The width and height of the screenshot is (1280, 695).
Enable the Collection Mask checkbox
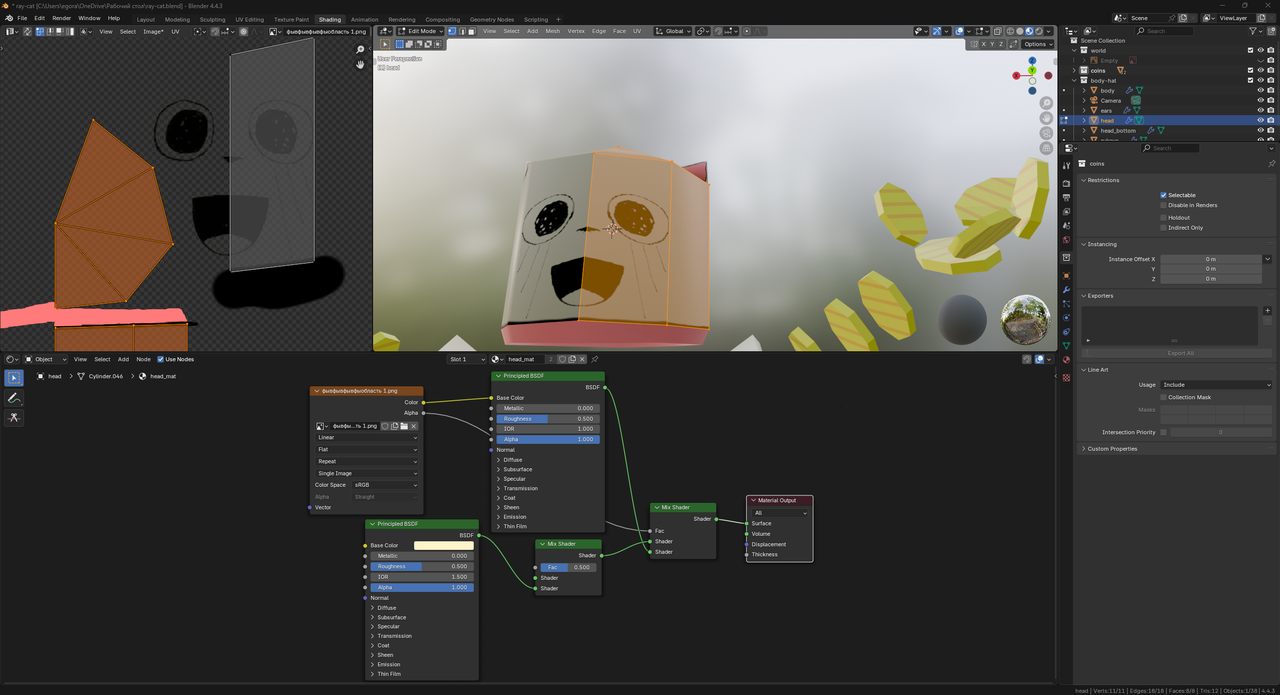(x=1164, y=397)
